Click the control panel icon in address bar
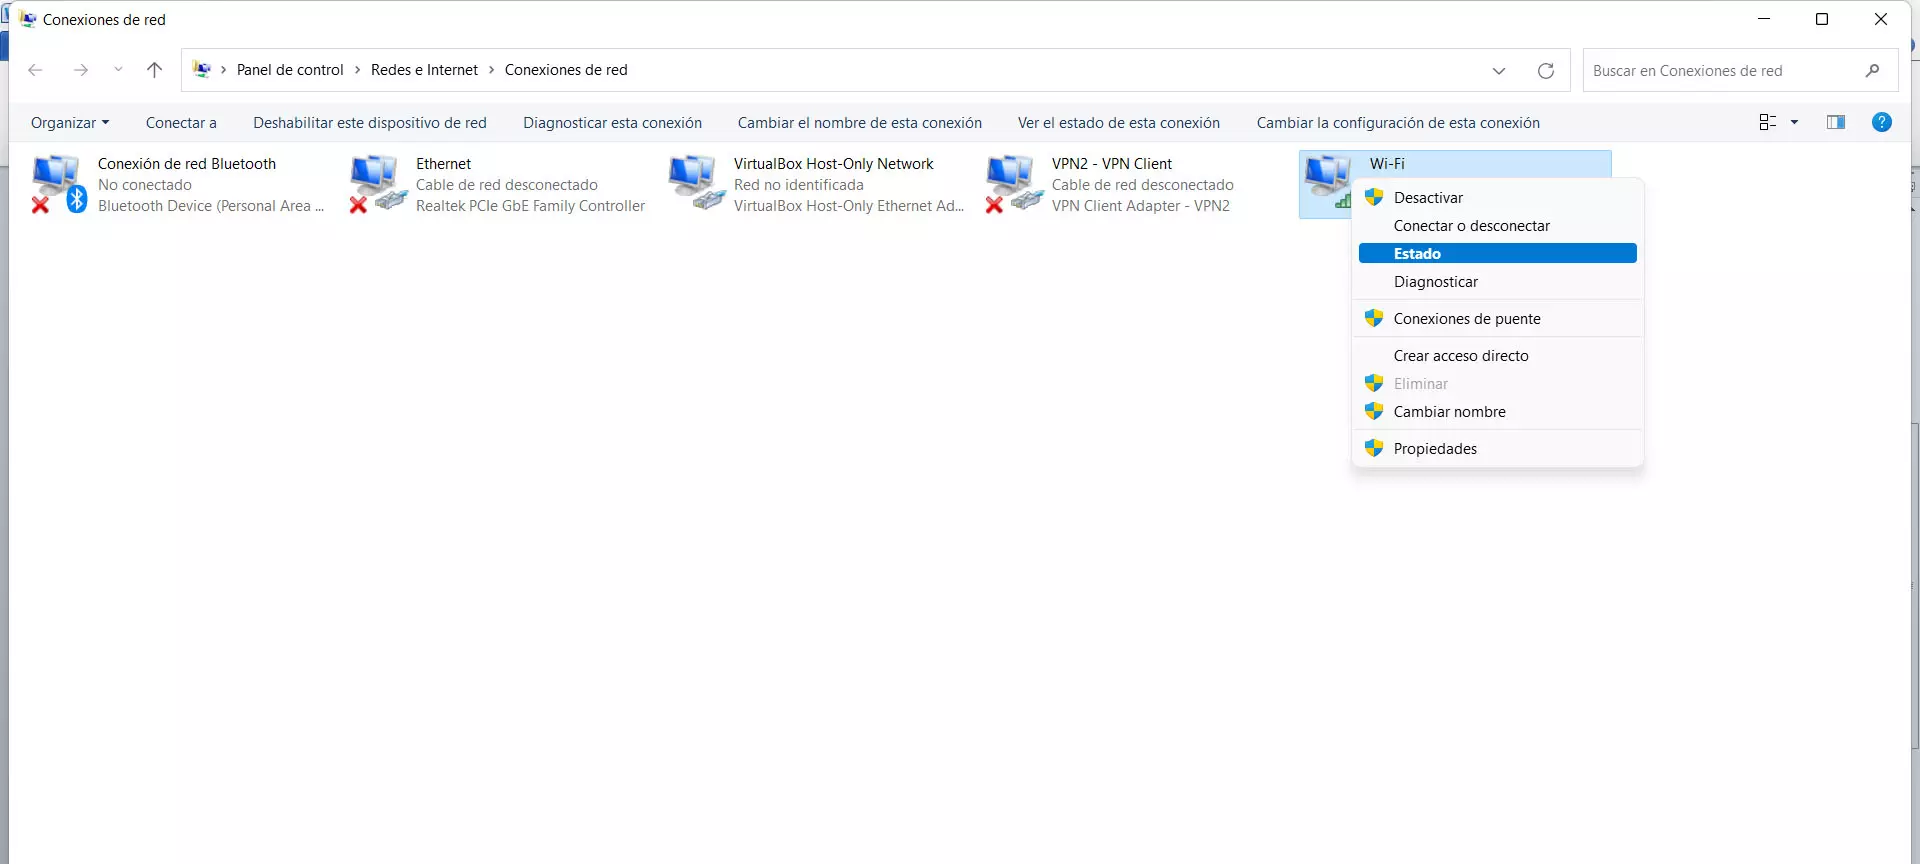The width and height of the screenshot is (1920, 864). (x=202, y=70)
